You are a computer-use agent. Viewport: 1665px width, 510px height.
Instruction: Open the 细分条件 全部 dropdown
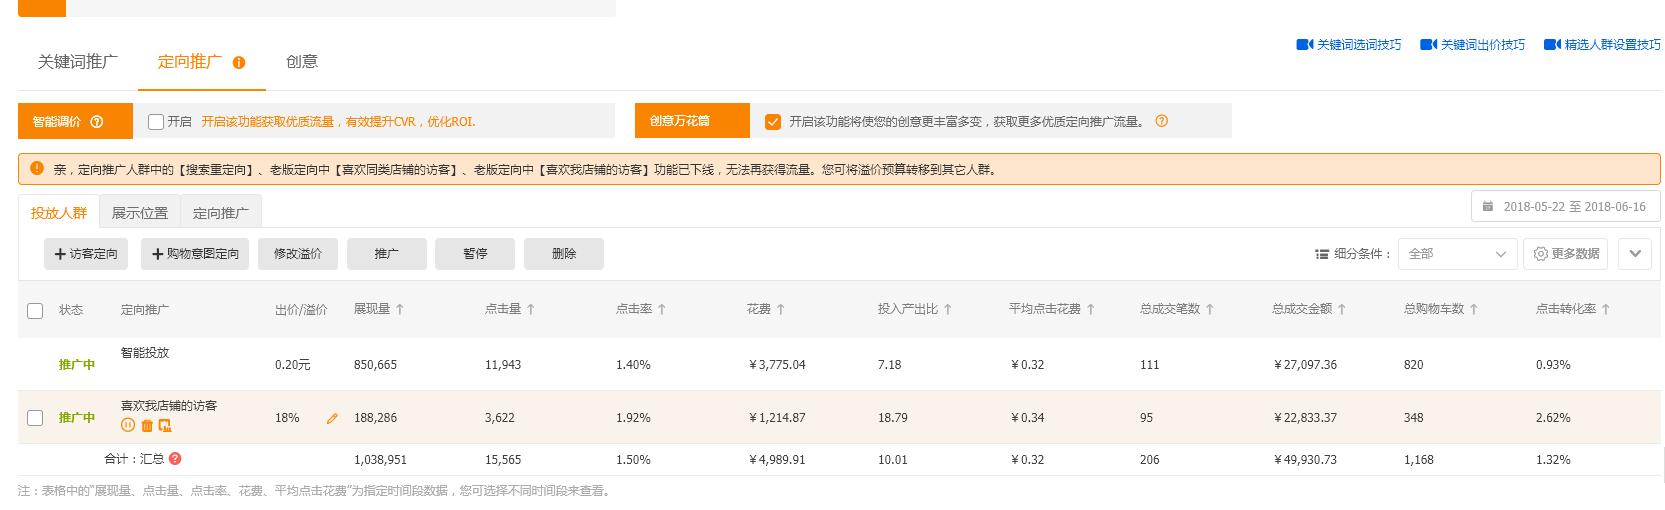pyautogui.click(x=1457, y=254)
